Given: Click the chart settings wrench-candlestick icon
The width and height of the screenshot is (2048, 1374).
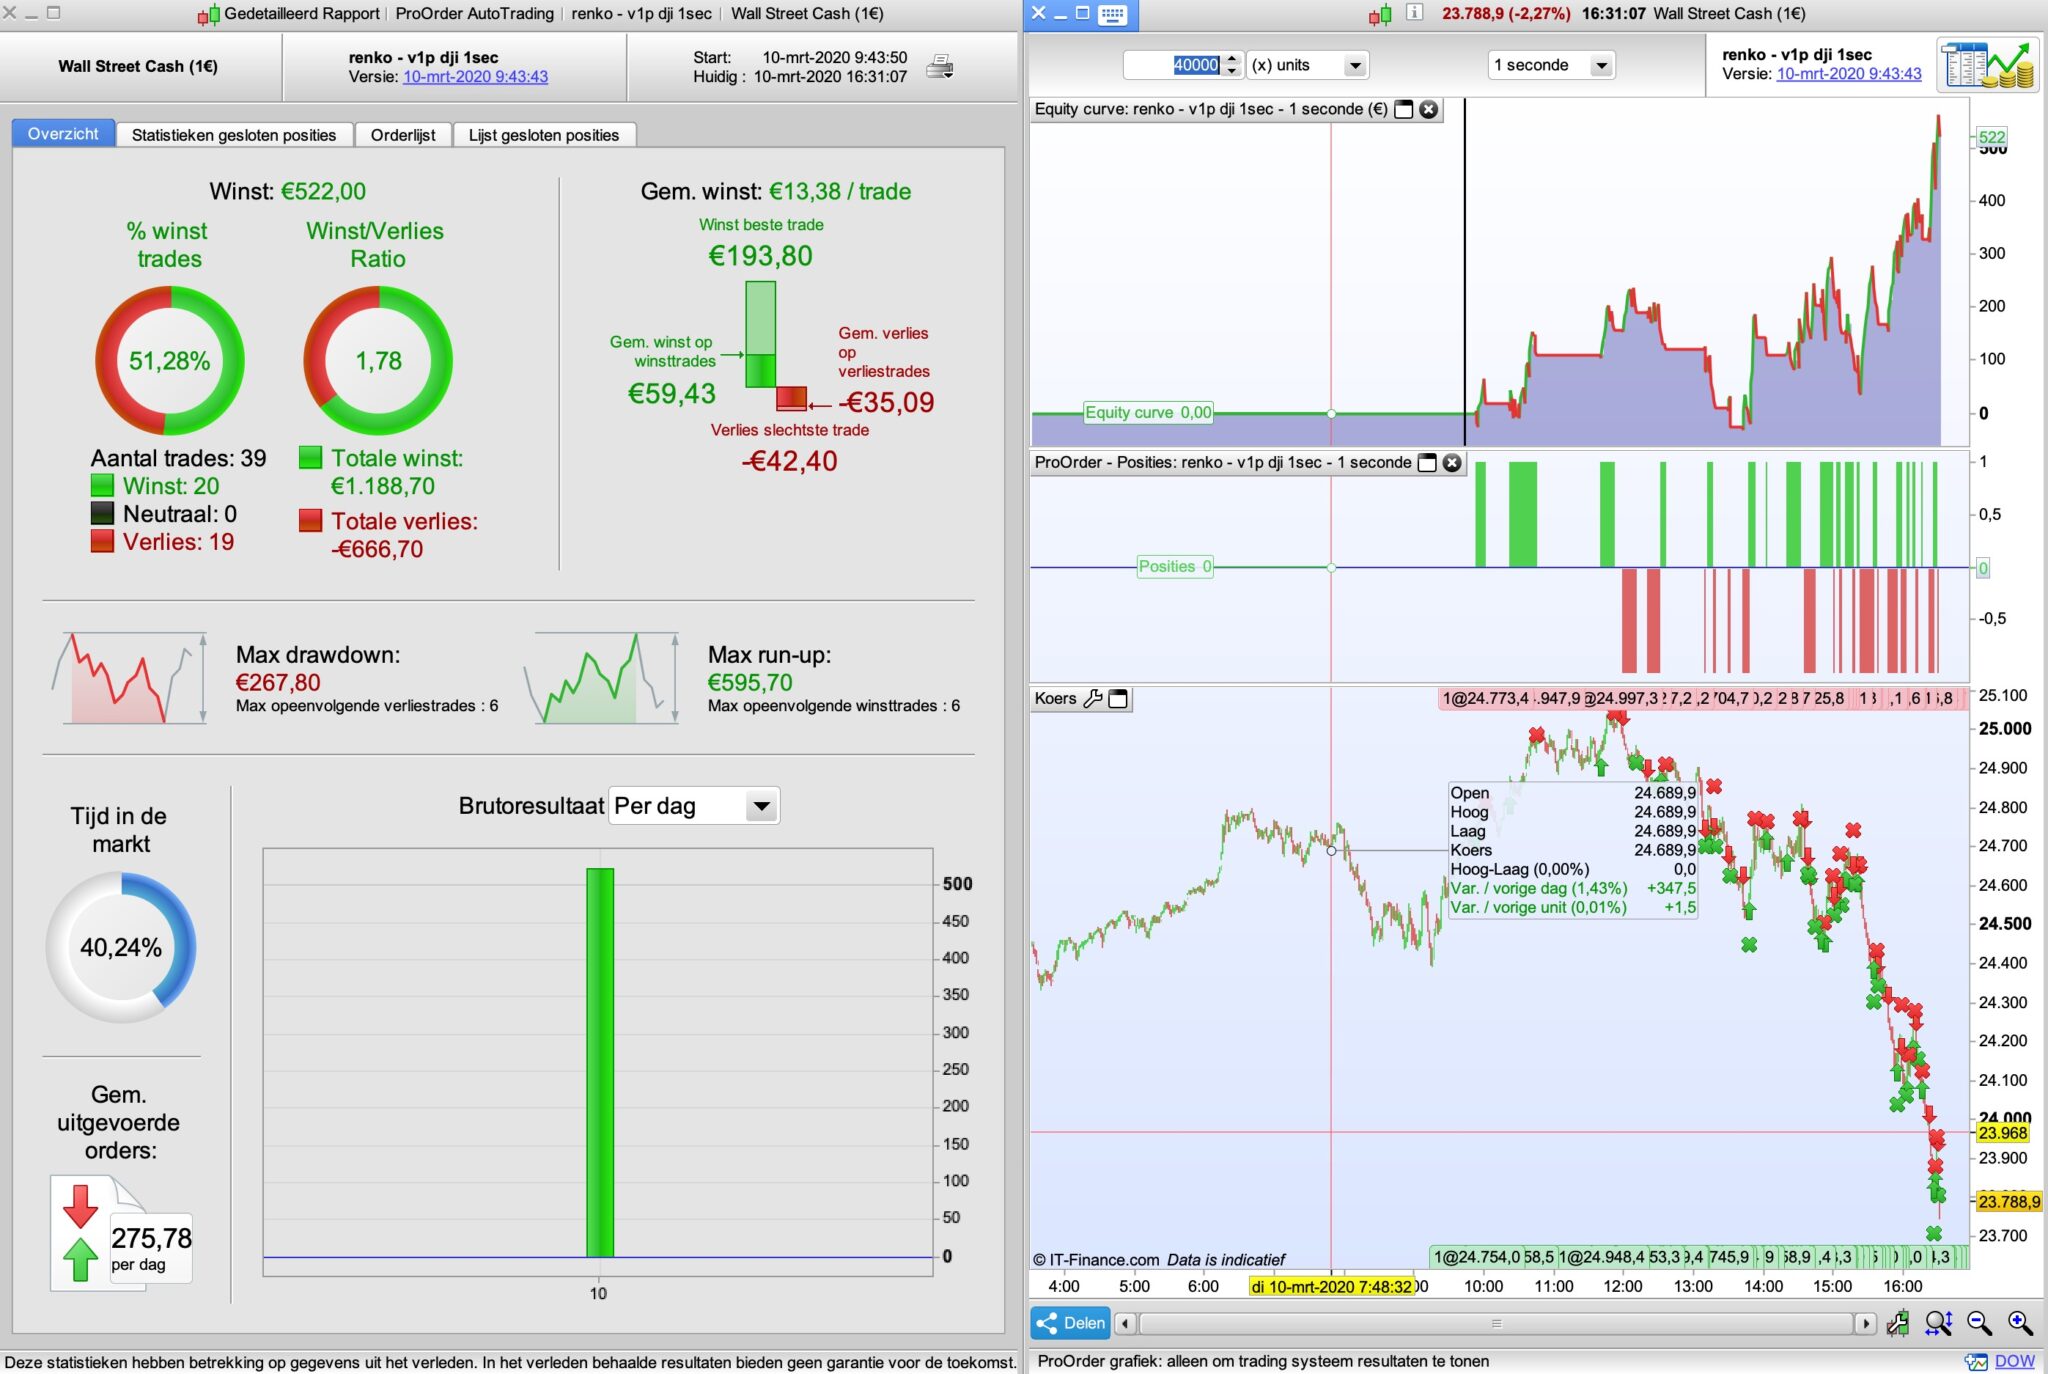Looking at the screenshot, I should 1897,1323.
